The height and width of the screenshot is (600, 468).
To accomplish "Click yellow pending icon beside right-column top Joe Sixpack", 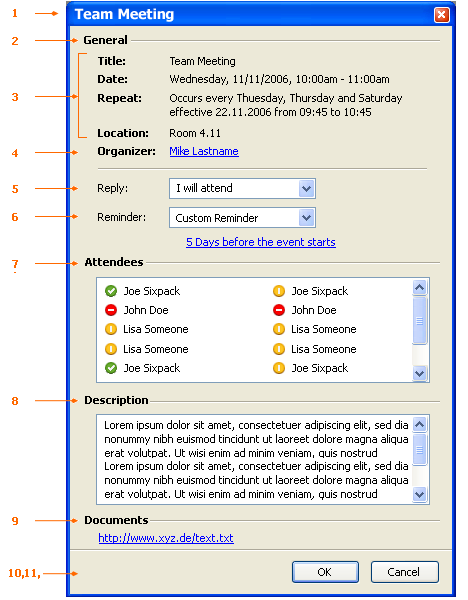I will (279, 291).
